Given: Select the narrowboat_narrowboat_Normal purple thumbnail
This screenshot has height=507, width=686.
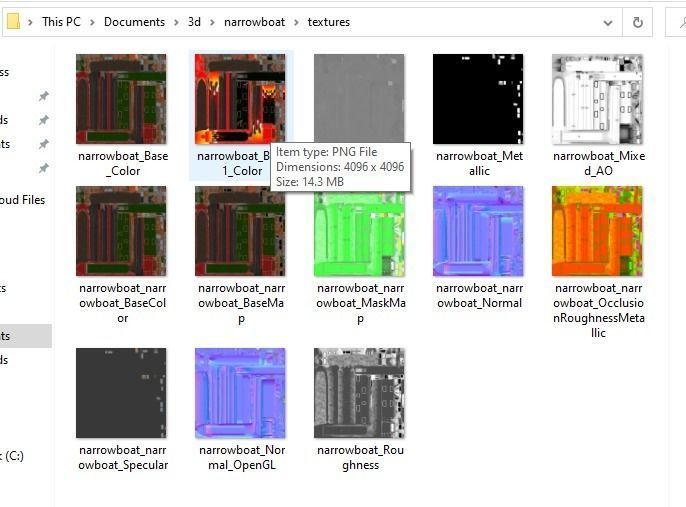Looking at the screenshot, I should (x=478, y=231).
